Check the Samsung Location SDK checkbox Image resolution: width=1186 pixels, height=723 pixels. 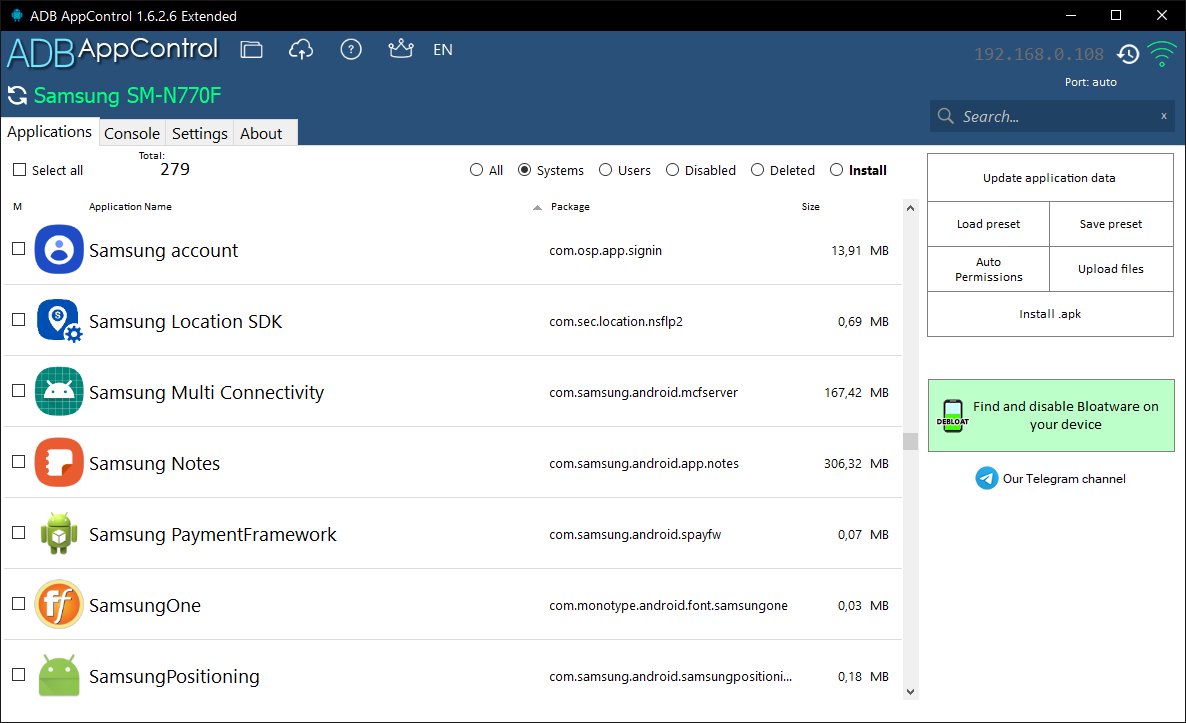19,320
